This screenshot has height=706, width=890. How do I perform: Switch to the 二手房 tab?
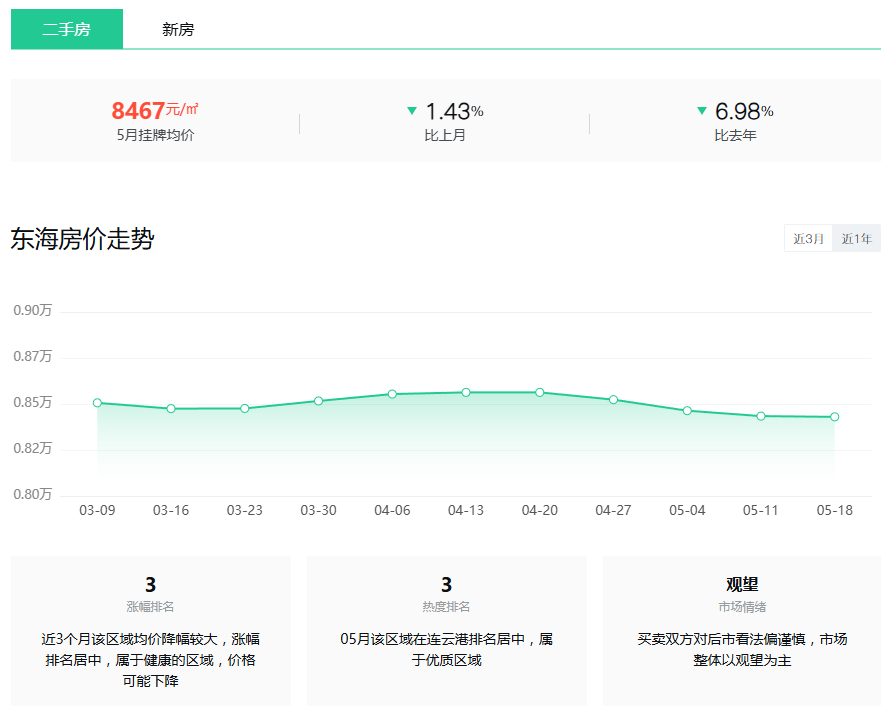pos(67,29)
